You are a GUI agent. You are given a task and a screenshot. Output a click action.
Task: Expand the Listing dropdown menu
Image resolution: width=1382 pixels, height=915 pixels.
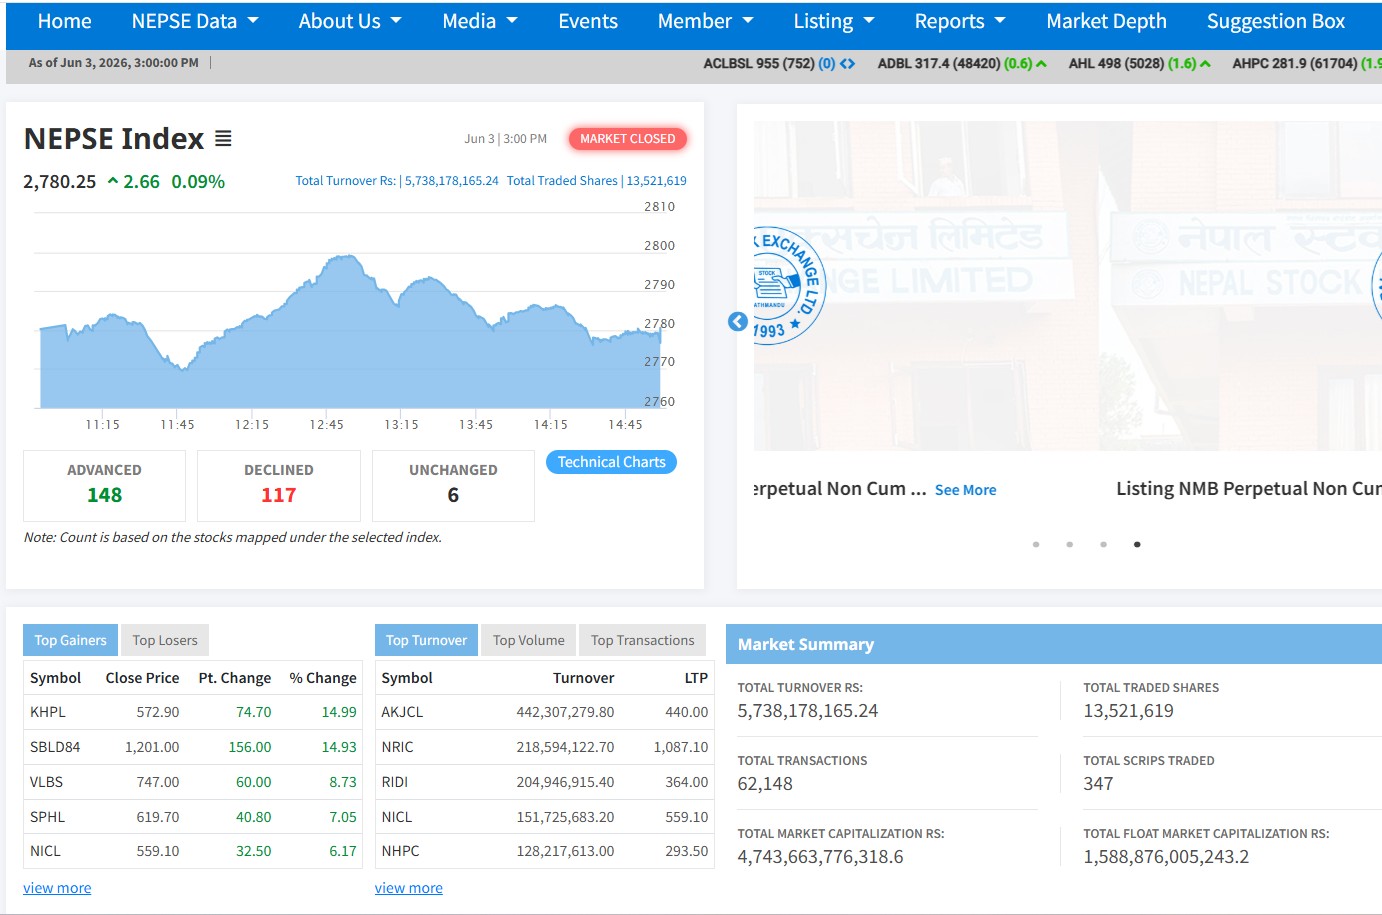coord(834,21)
